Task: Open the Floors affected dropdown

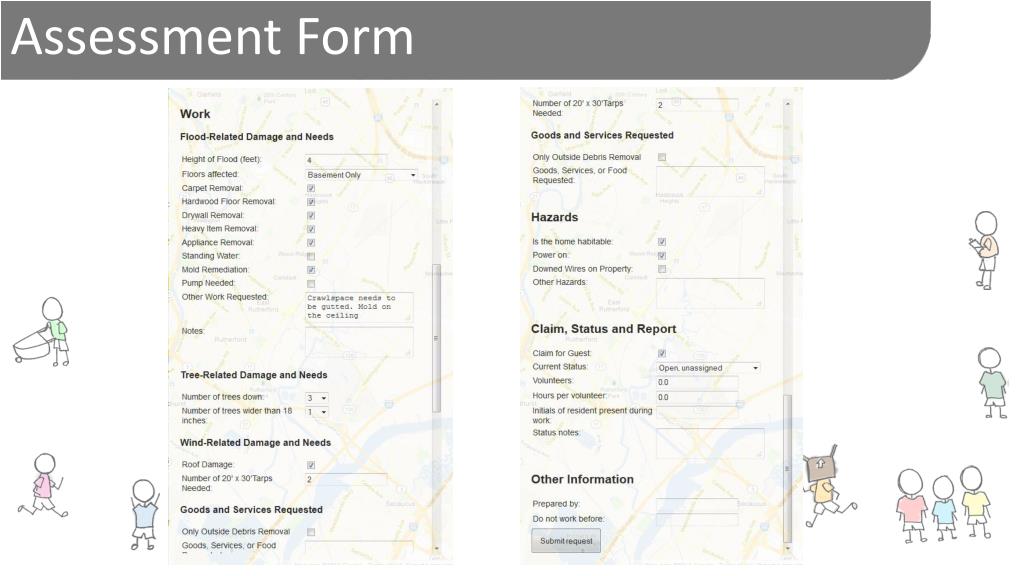Action: coord(361,175)
